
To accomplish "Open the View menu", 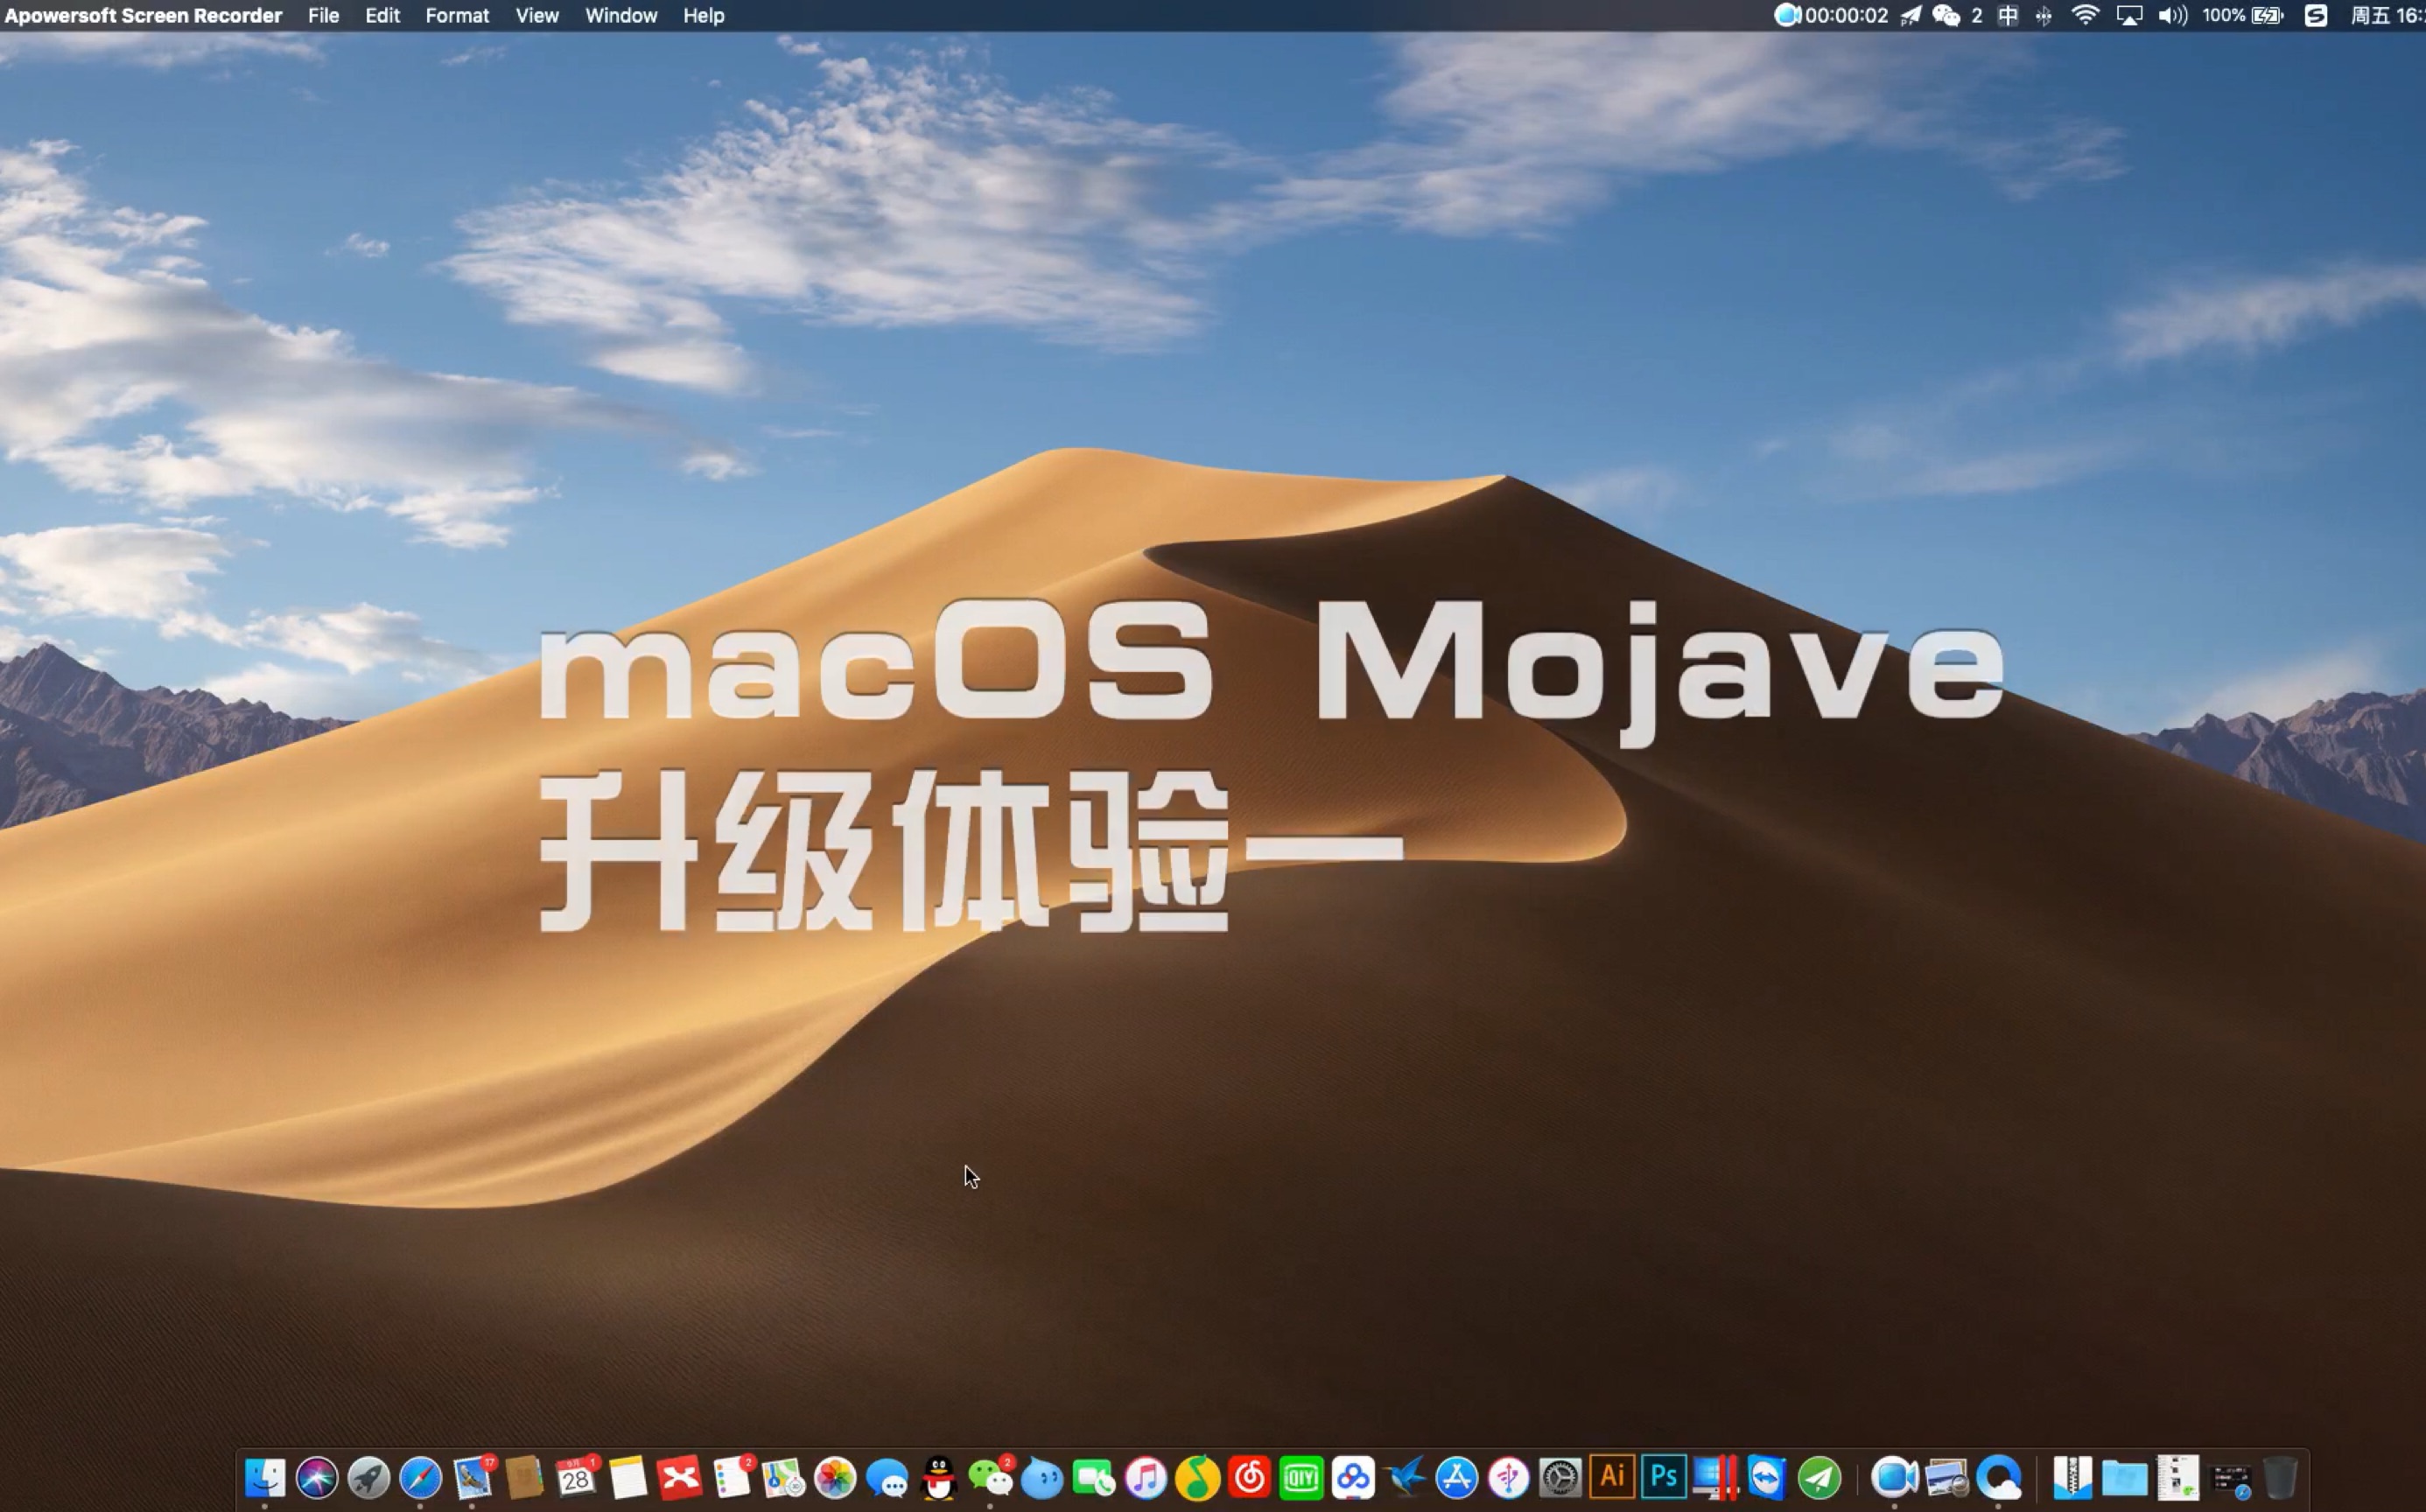I will [537, 15].
